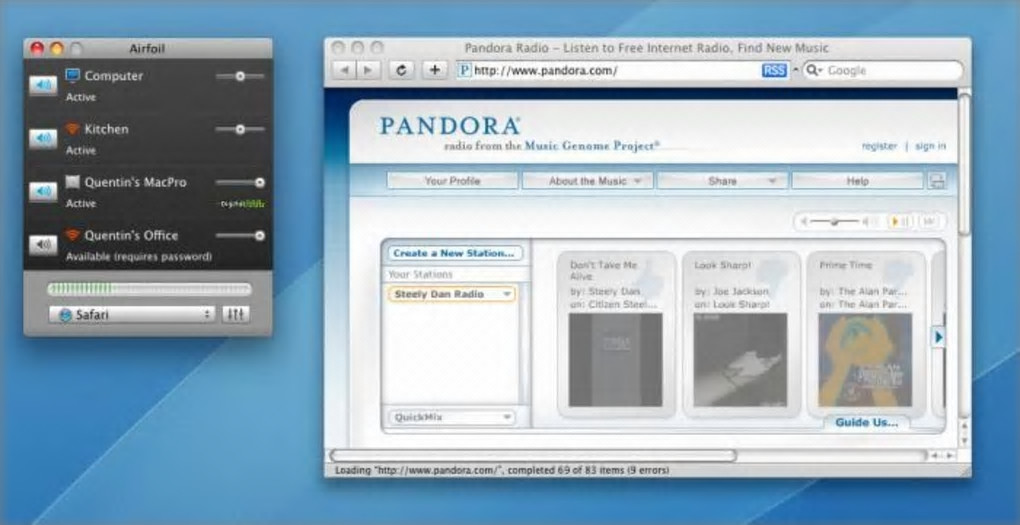Enable Quentin's Office speaker button
This screenshot has height=525, width=1020.
(x=43, y=245)
